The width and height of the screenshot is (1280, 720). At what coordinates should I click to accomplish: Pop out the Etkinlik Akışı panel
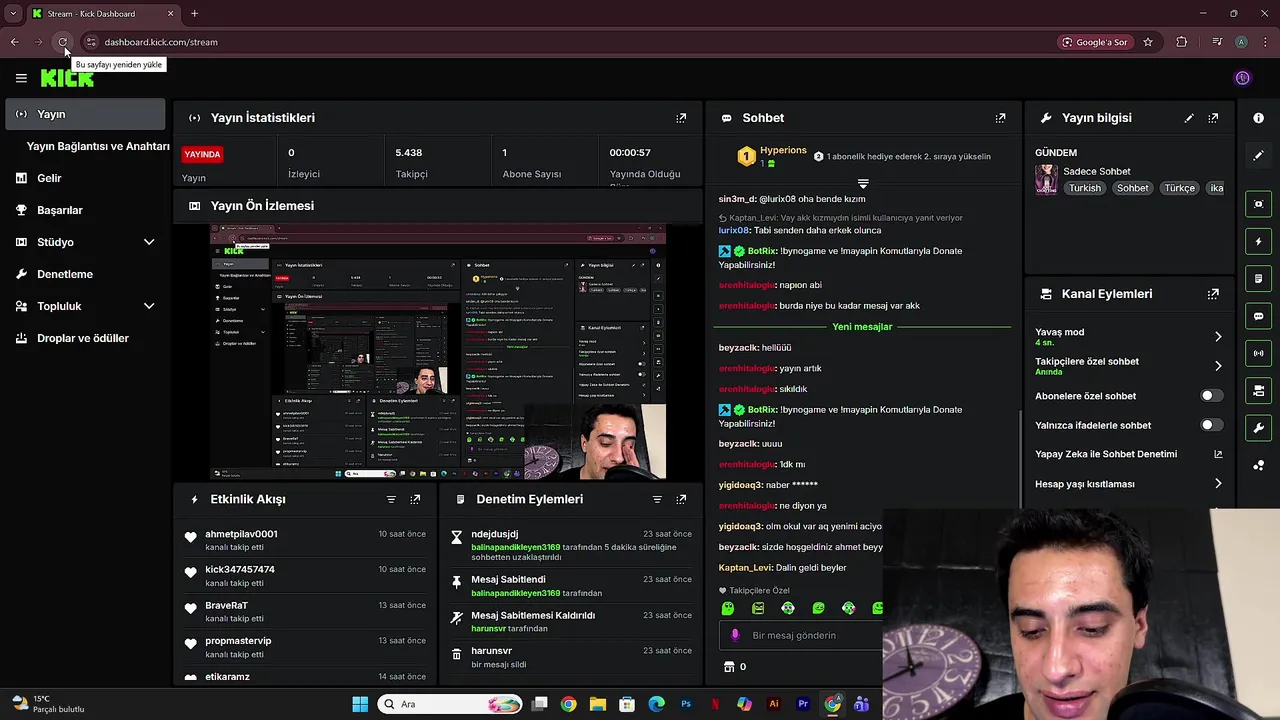[415, 499]
